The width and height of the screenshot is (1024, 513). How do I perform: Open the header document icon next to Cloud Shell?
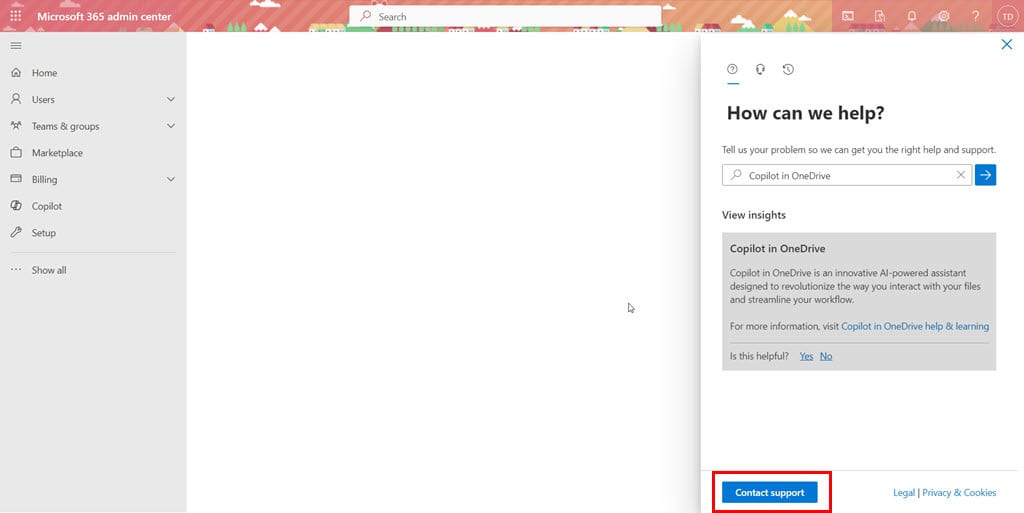tap(880, 16)
